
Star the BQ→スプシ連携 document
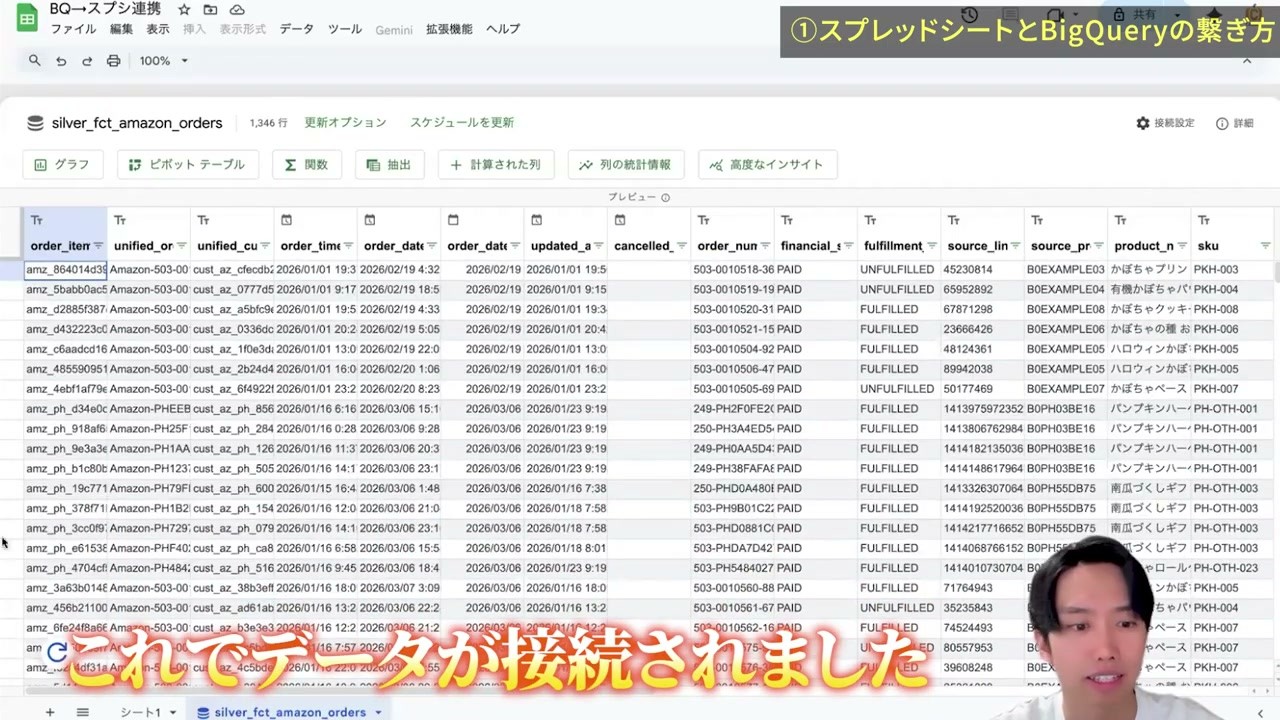pos(184,9)
